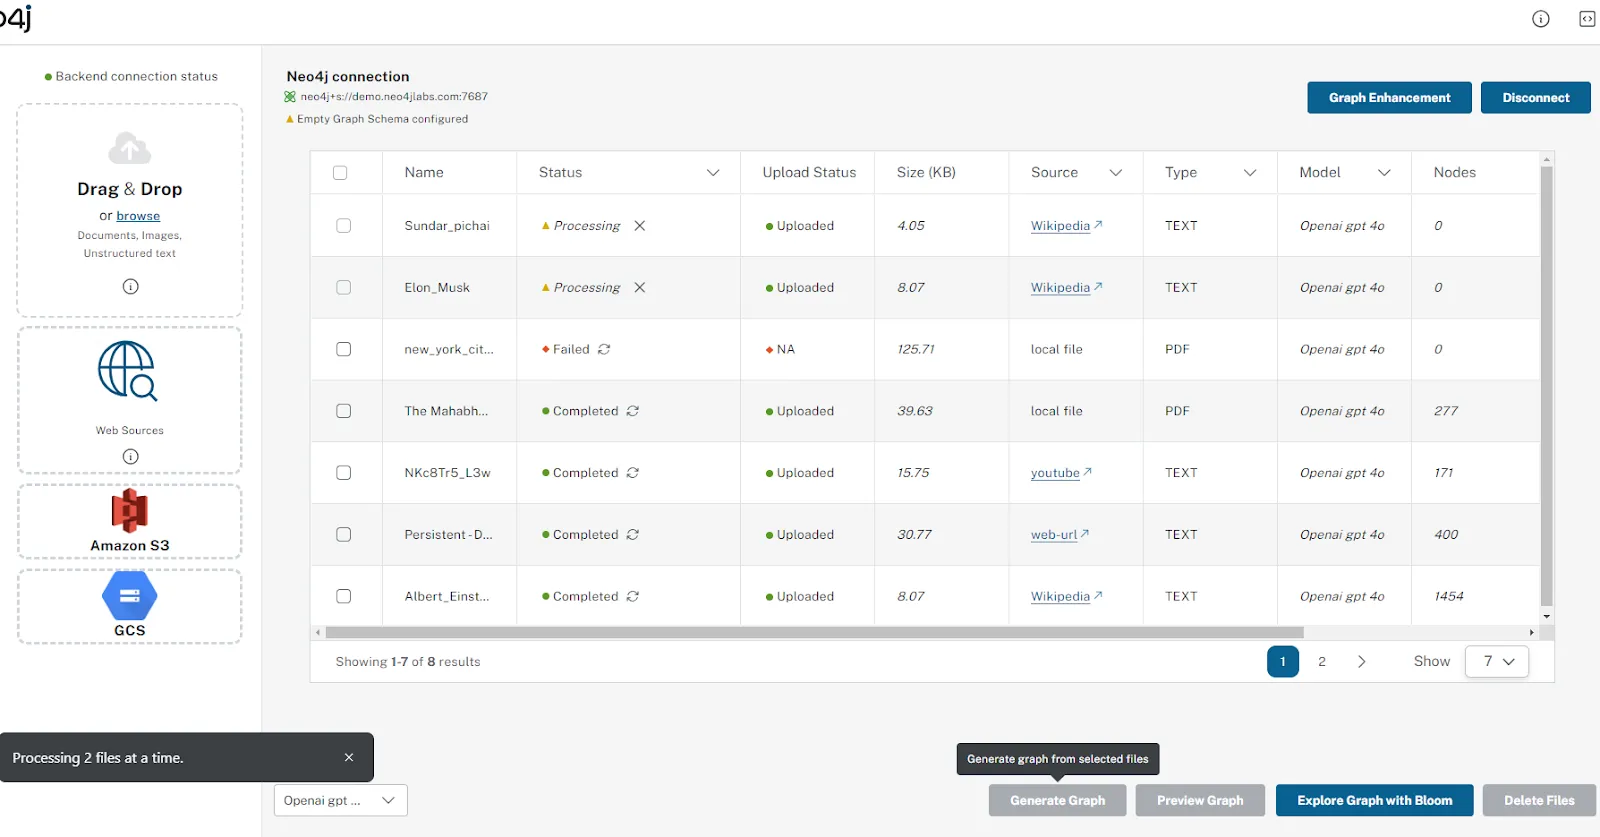Check the Albert_Einst... row checkbox
The width and height of the screenshot is (1600, 837).
(343, 596)
